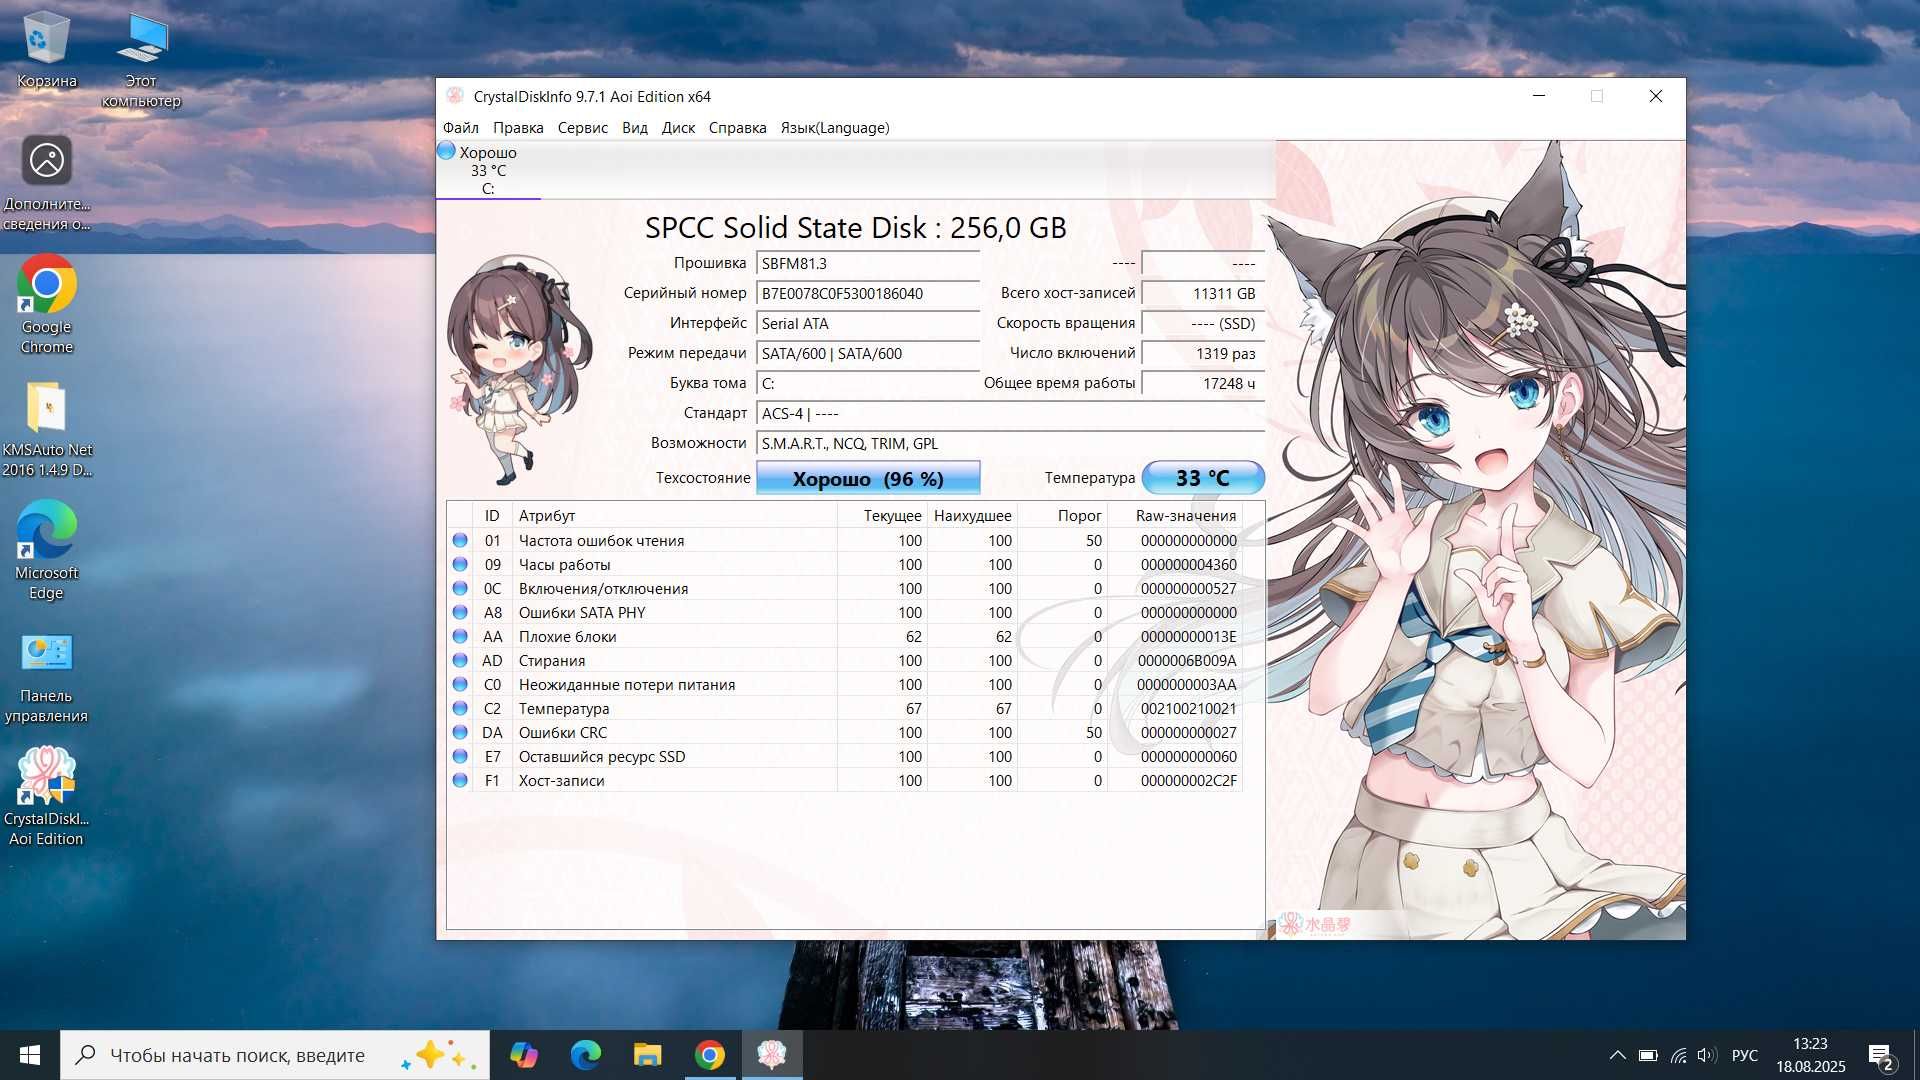Click the blue disk status orb in the drive tab

(447, 151)
